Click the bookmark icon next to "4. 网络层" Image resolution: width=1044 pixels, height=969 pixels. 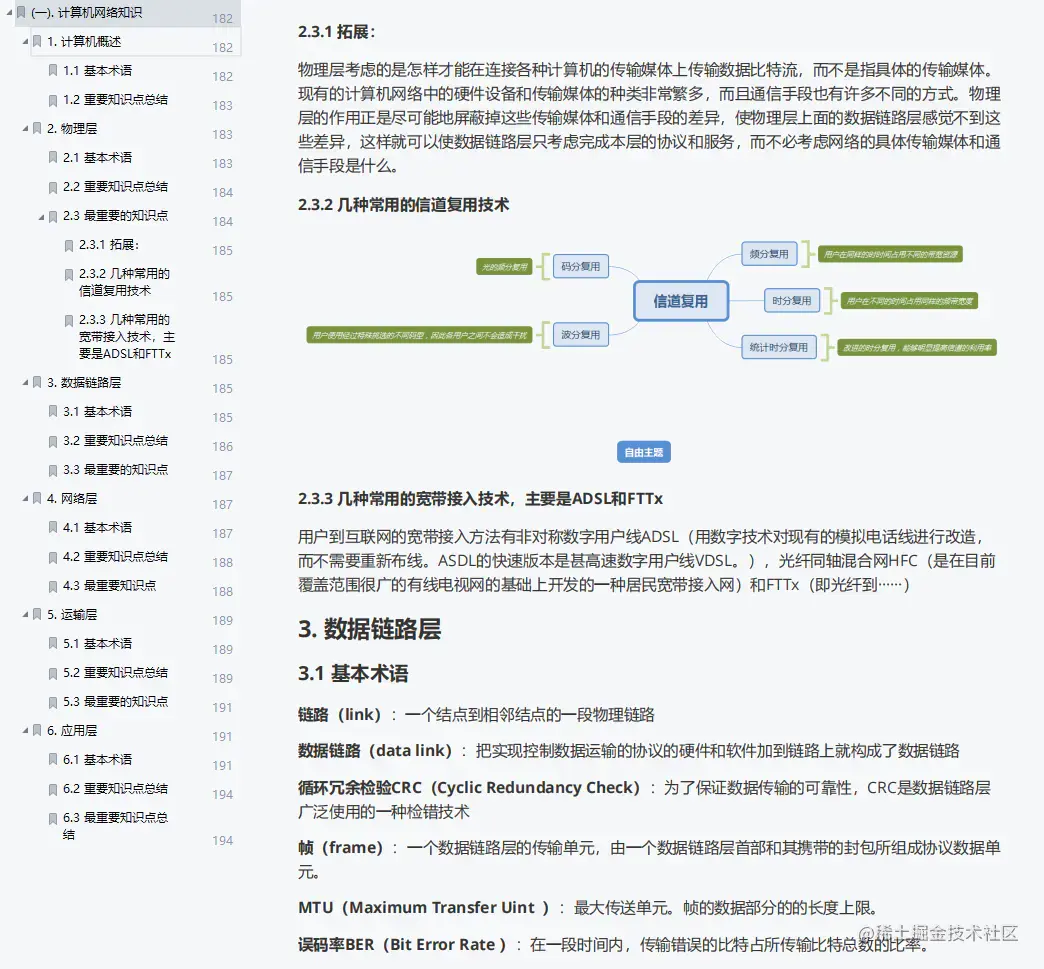[x=38, y=498]
